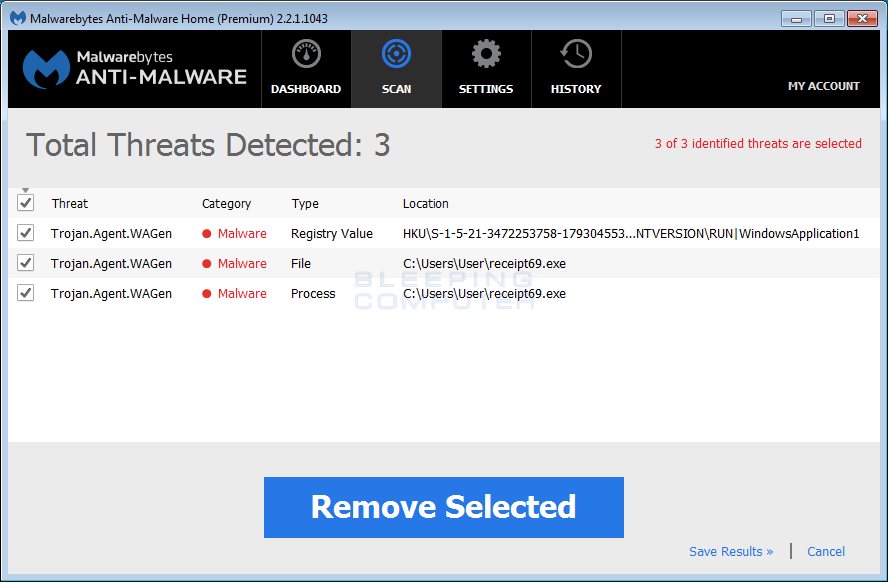888x582 pixels.
Task: Click the Dashboard gauge icon
Action: [306, 54]
